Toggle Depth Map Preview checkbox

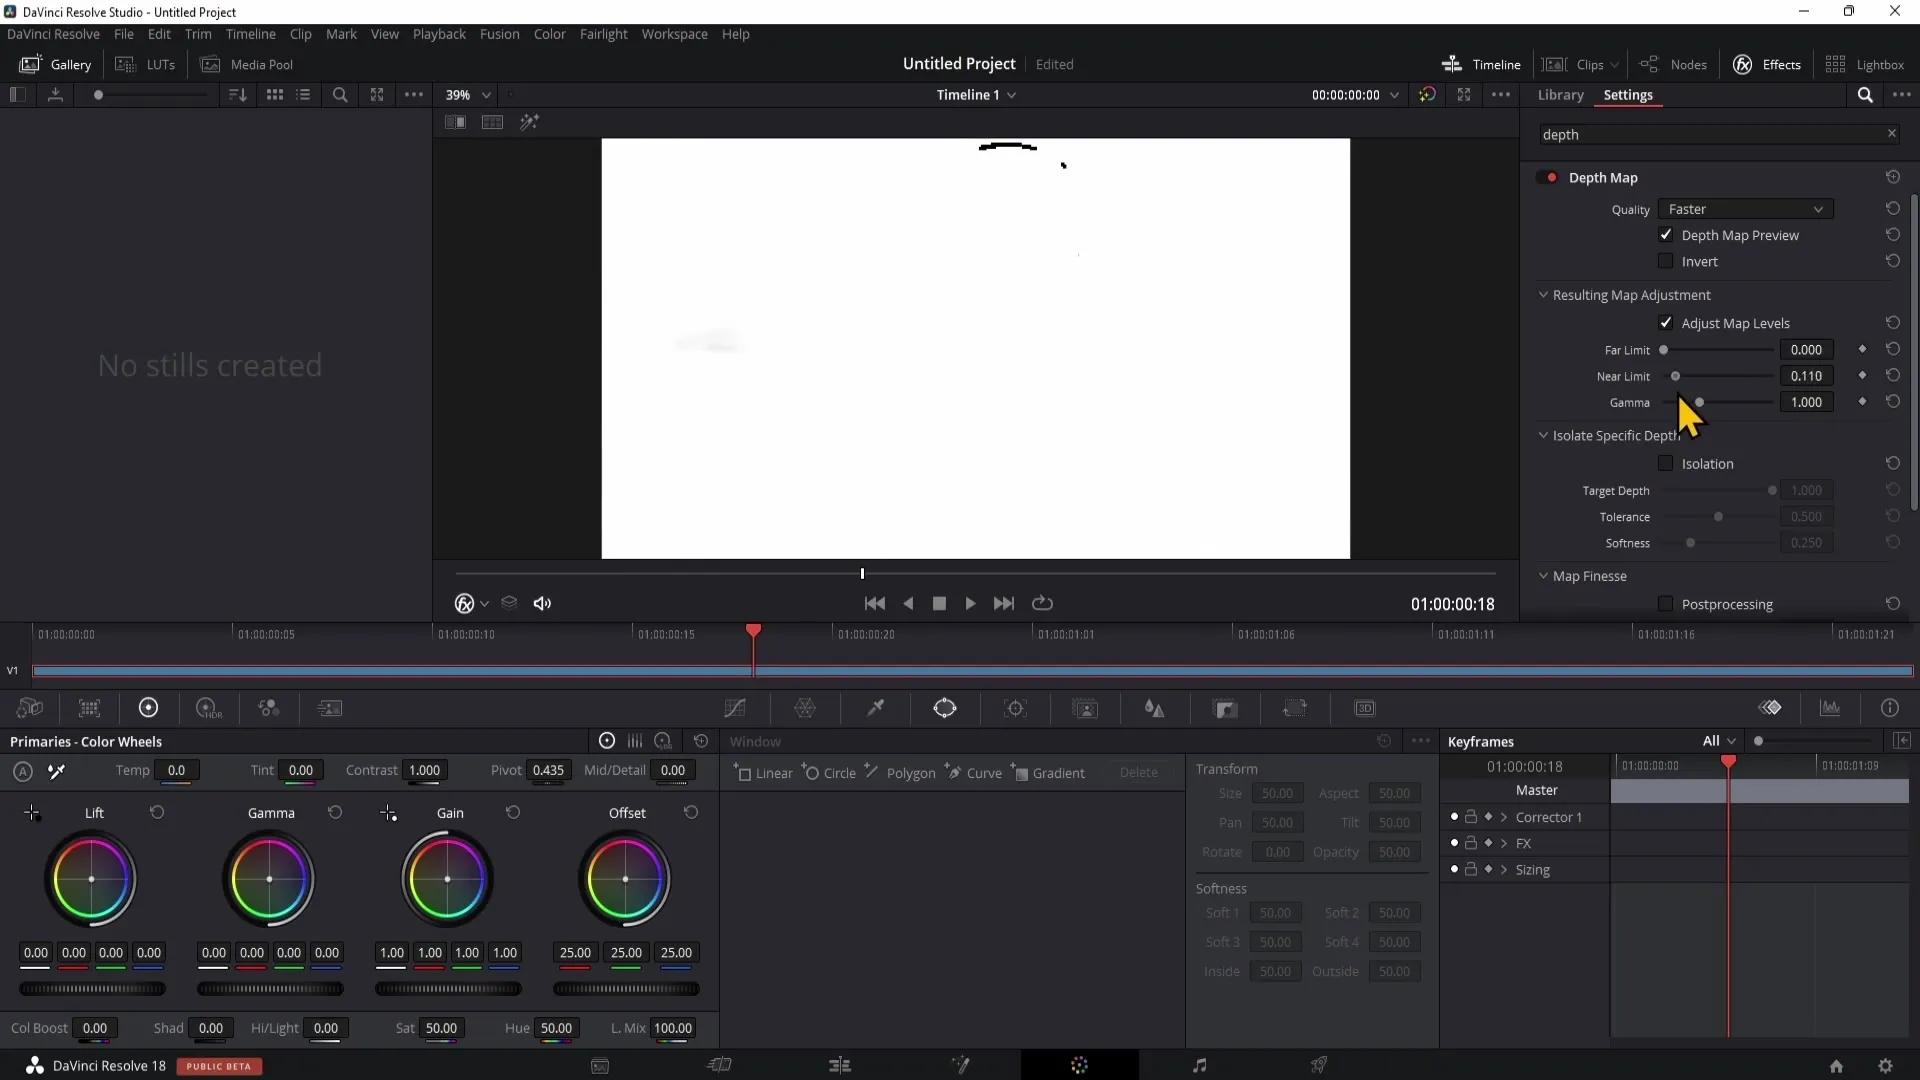pos(1667,235)
